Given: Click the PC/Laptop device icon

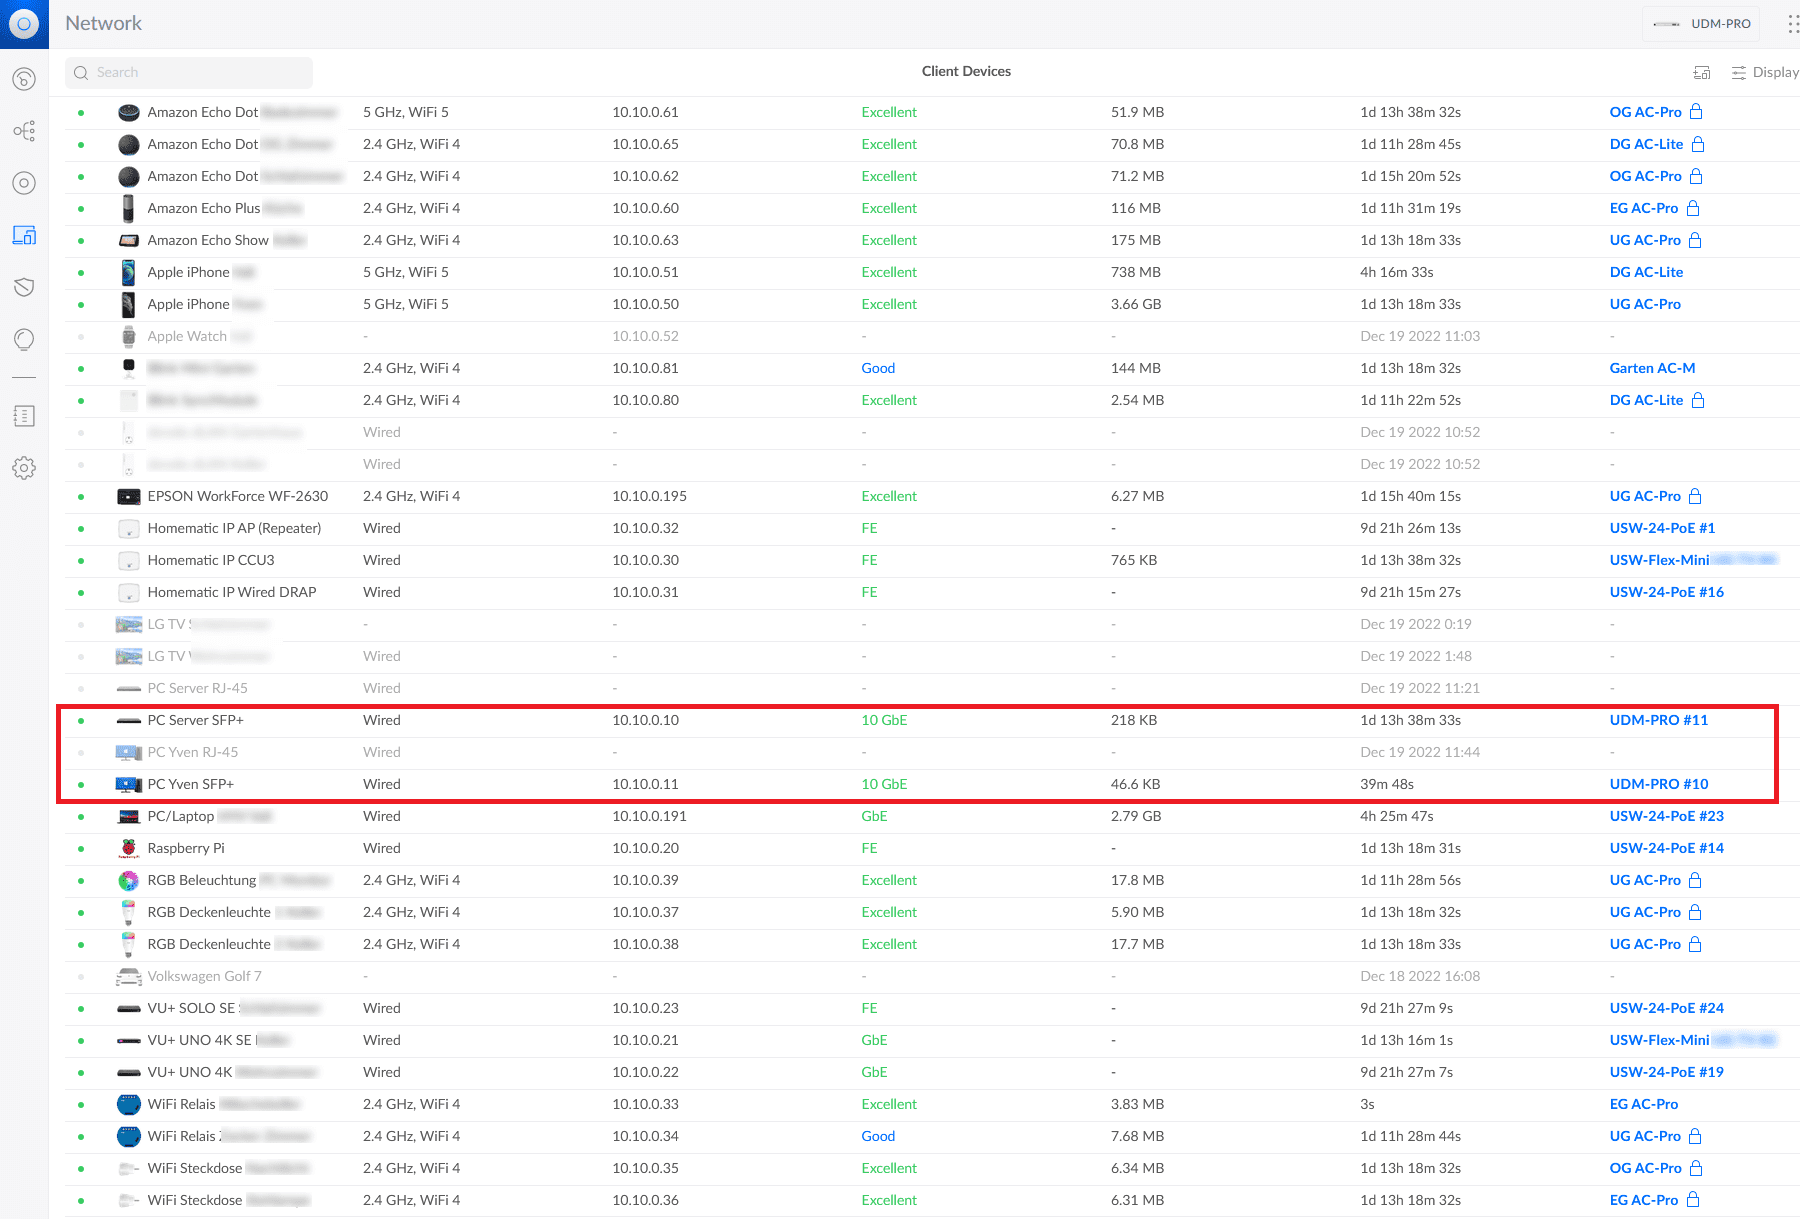Looking at the screenshot, I should tap(128, 816).
